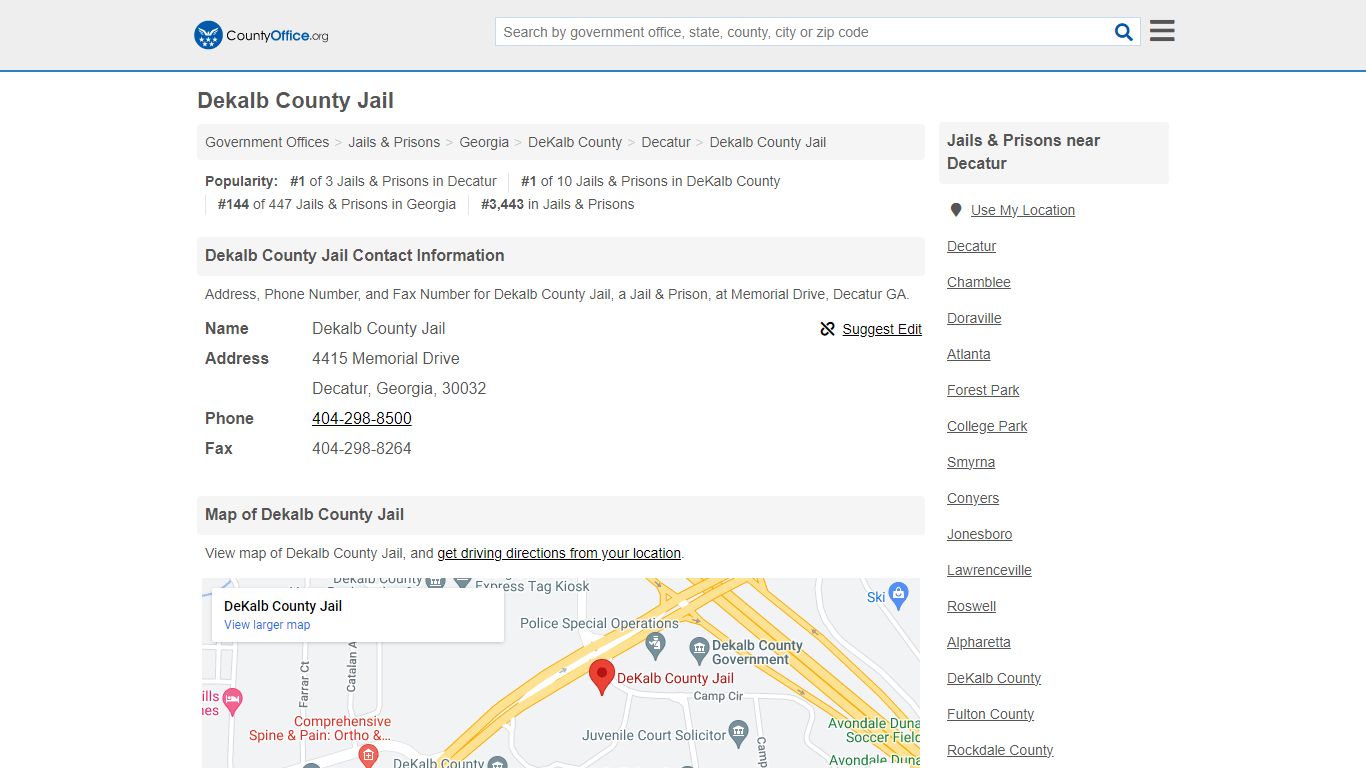
Task: Click Map of Dekalb County Jail heading
Action: pos(304,514)
